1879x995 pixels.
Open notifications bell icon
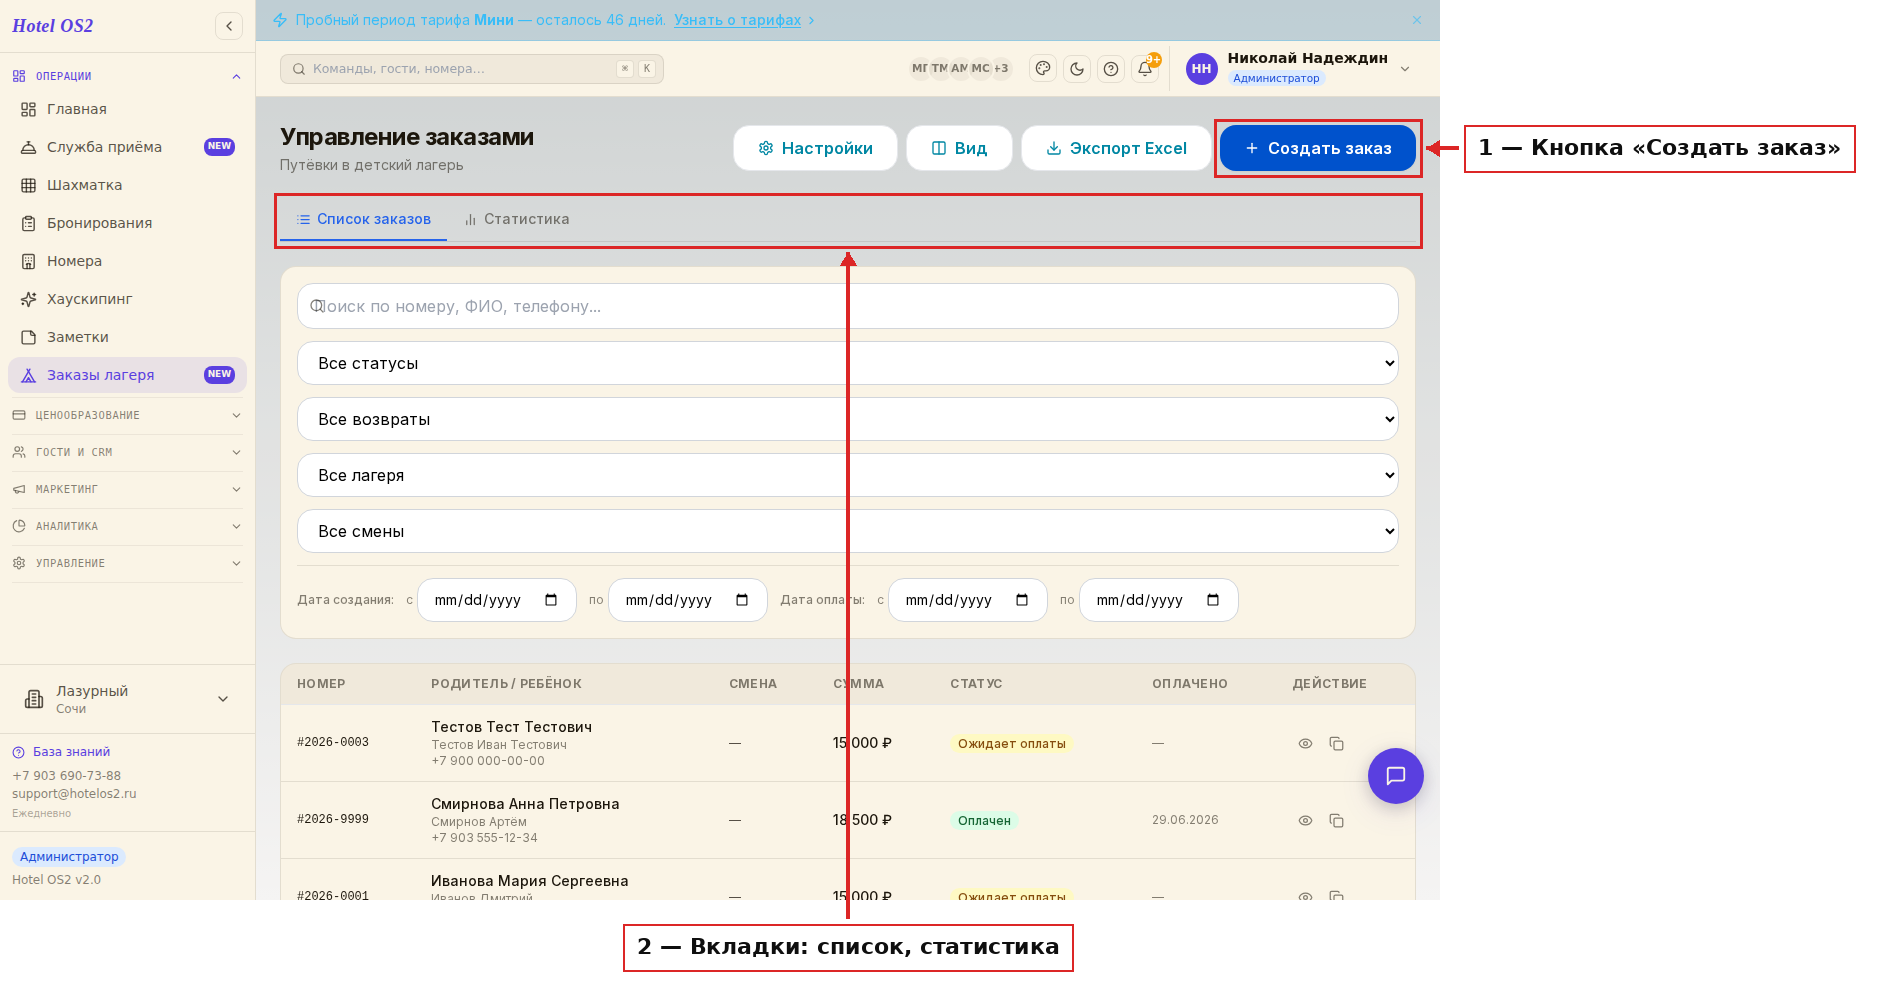(x=1145, y=69)
